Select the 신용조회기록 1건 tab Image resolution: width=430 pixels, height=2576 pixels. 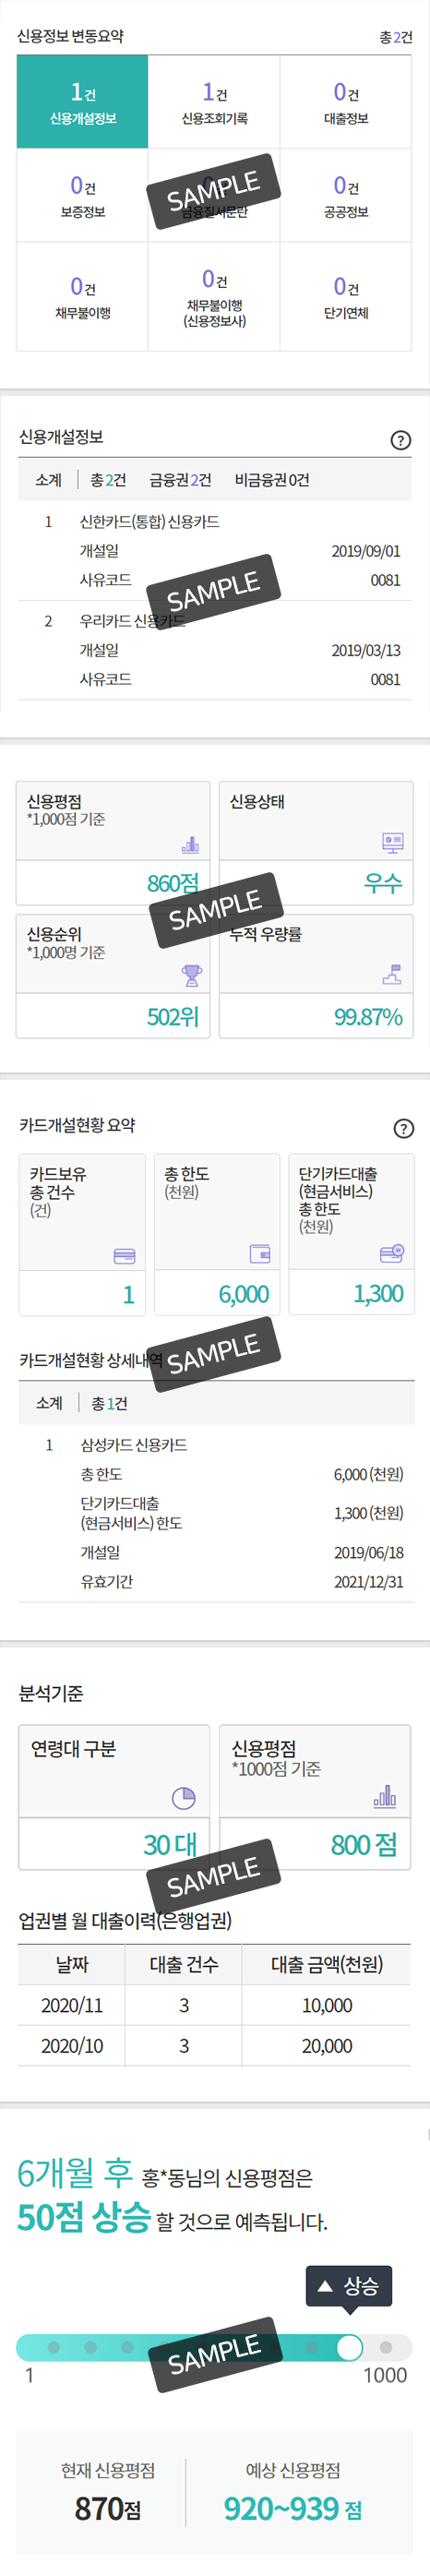coord(214,103)
